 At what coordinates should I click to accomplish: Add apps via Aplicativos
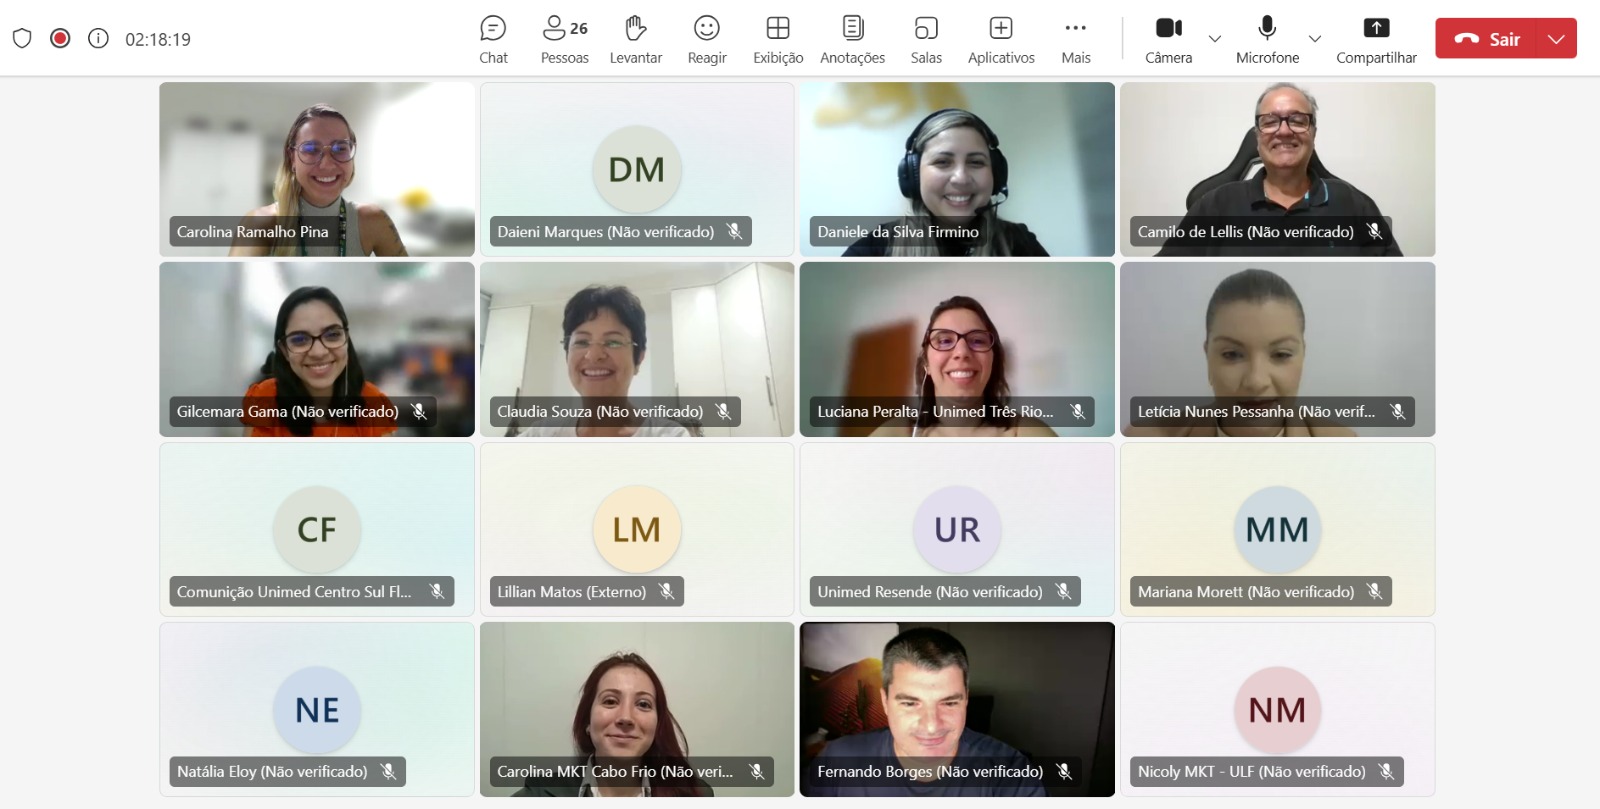[1001, 39]
